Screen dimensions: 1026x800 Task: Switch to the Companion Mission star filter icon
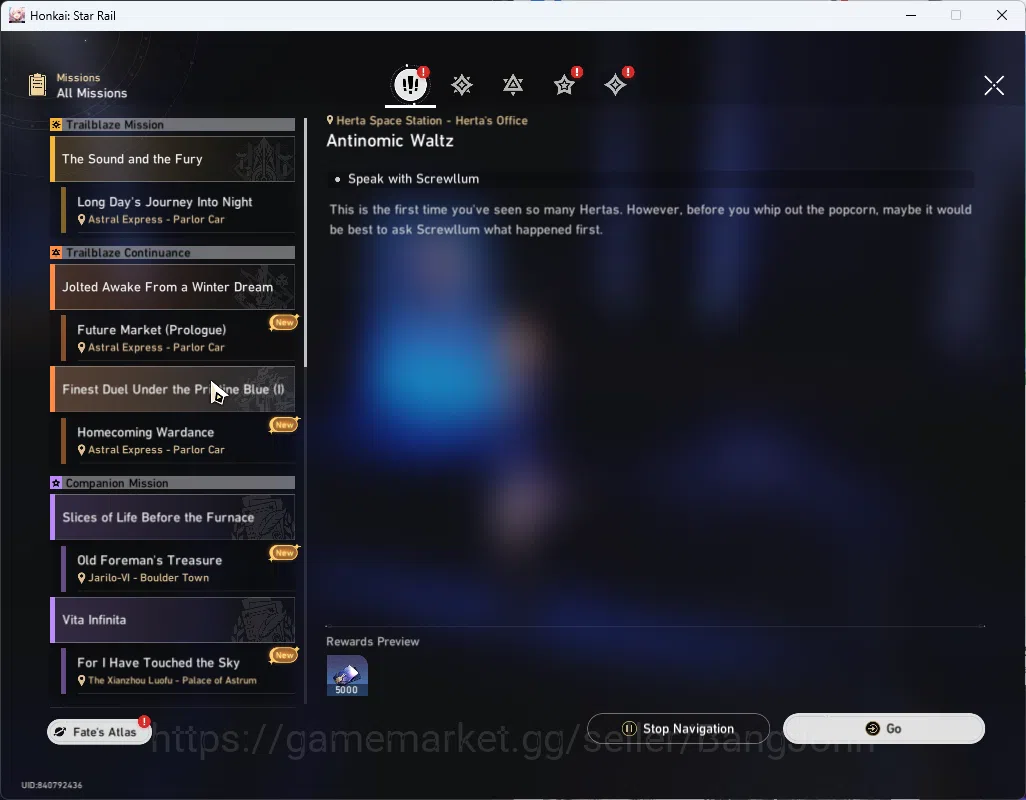pos(564,84)
